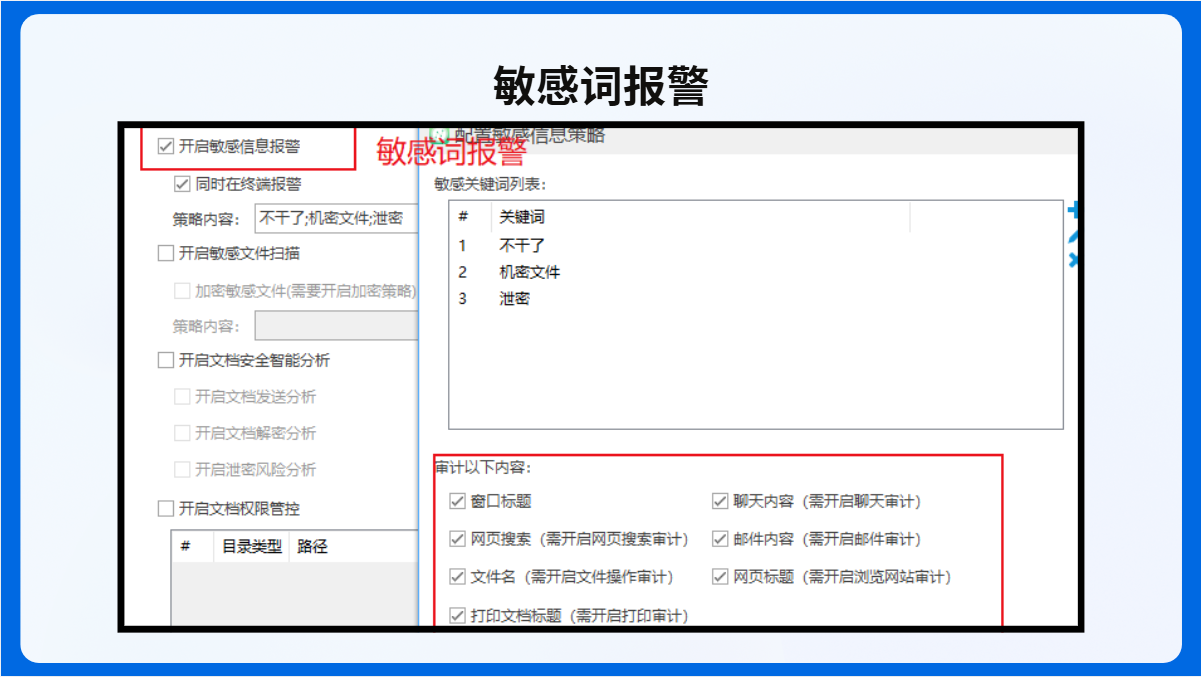This screenshot has height=677, width=1201.
Task: Click the blue delete keyword X icon
Action: coord(1073,260)
